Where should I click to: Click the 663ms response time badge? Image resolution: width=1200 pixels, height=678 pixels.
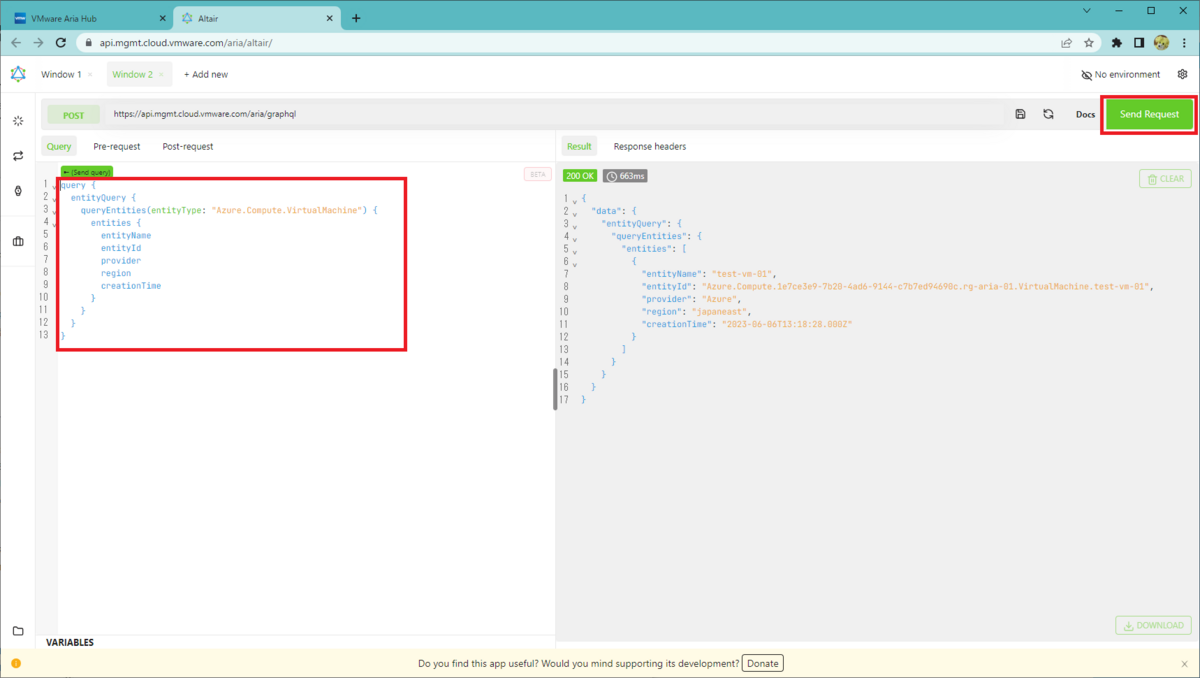625,176
